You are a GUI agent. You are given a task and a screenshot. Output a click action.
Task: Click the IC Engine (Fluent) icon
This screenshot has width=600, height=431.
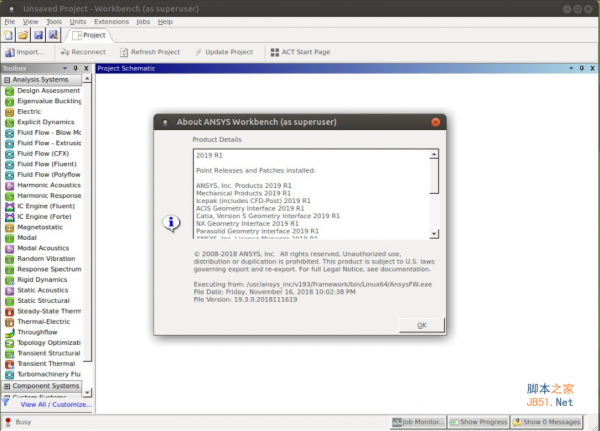click(10, 207)
